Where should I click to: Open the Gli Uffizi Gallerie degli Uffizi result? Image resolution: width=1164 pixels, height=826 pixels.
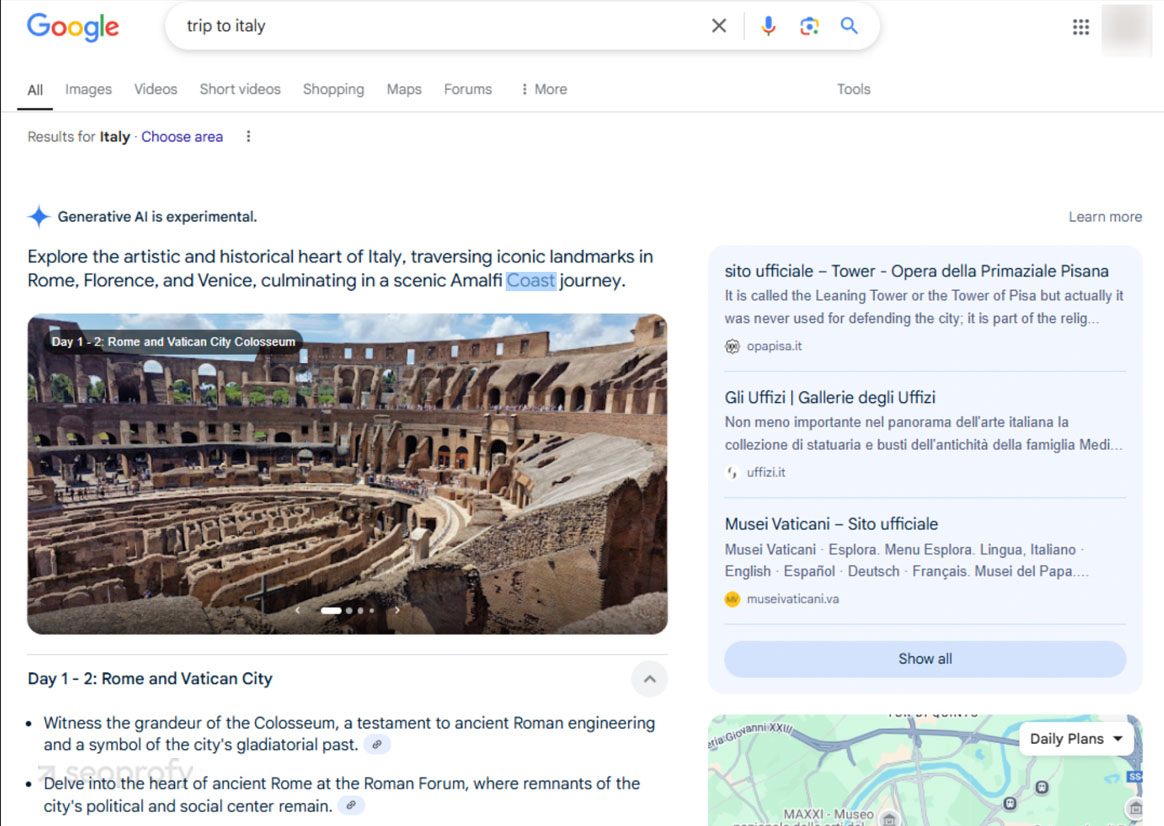[x=830, y=397]
